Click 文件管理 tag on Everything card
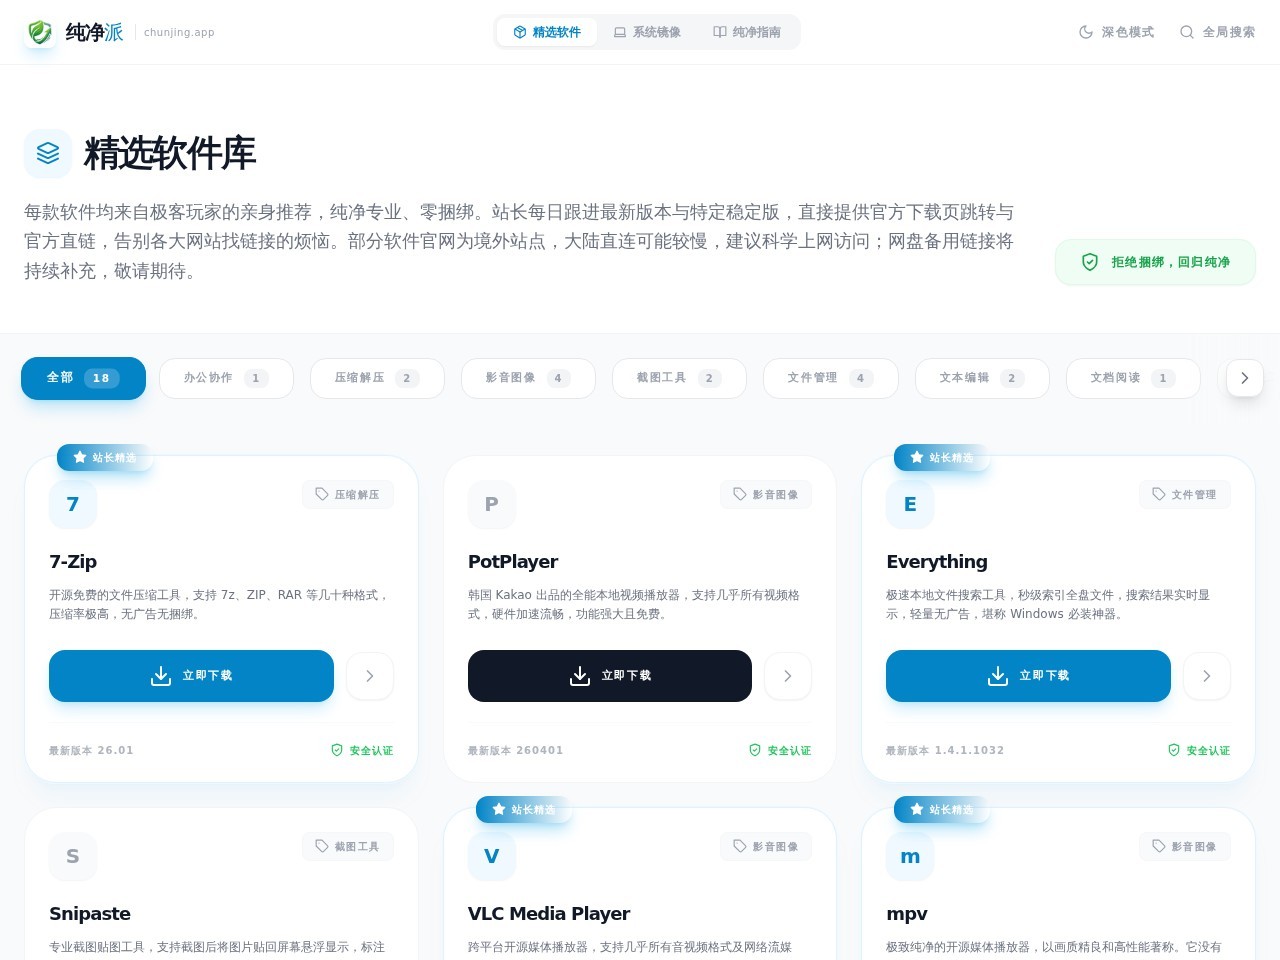 click(x=1185, y=494)
